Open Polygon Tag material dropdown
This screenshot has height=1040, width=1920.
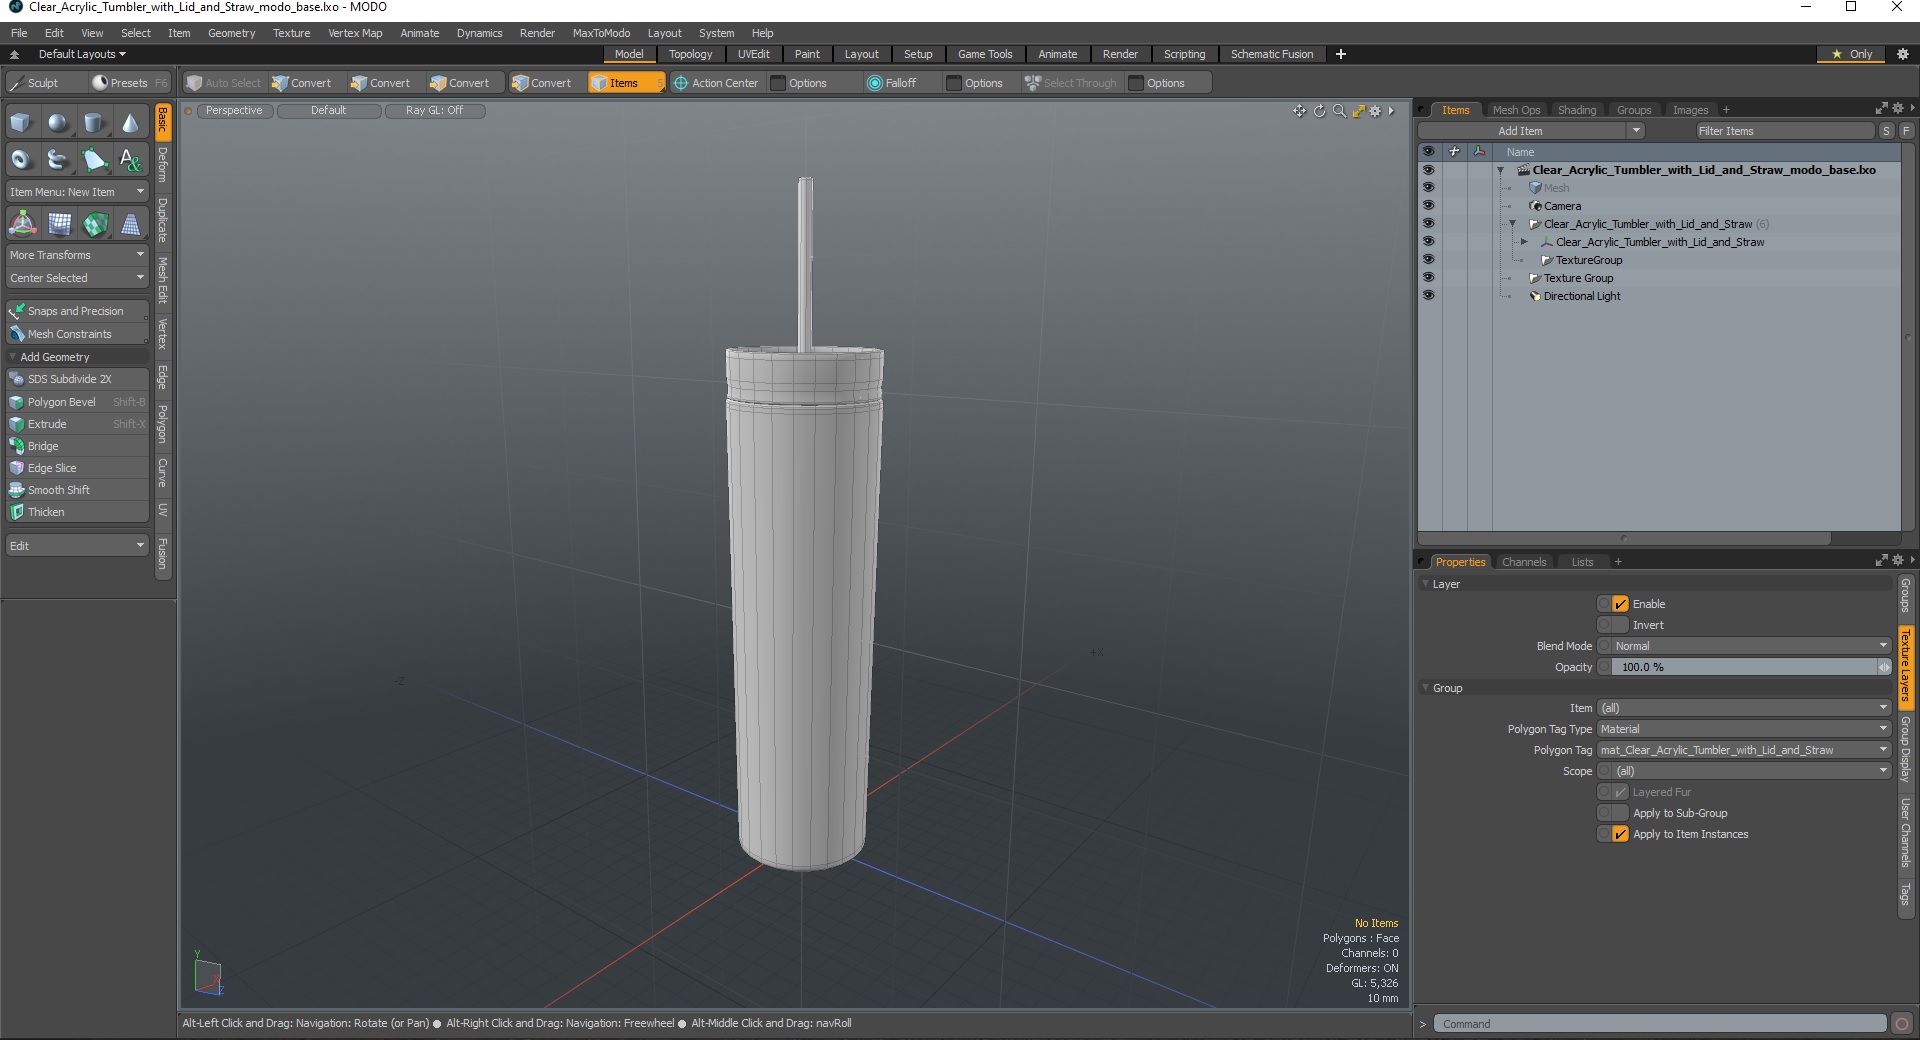(1745, 750)
